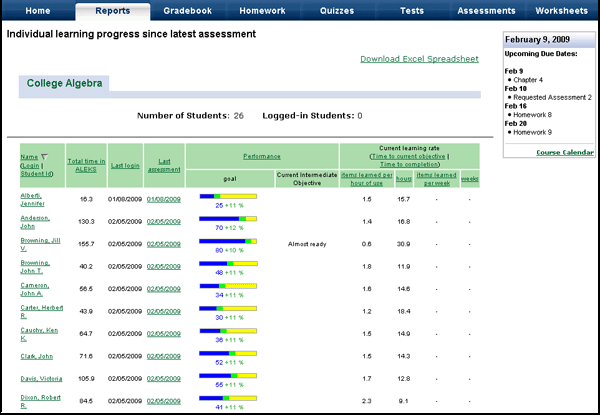The height and width of the screenshot is (415, 600).
Task: Open the Worksheets tab
Action: [561, 11]
